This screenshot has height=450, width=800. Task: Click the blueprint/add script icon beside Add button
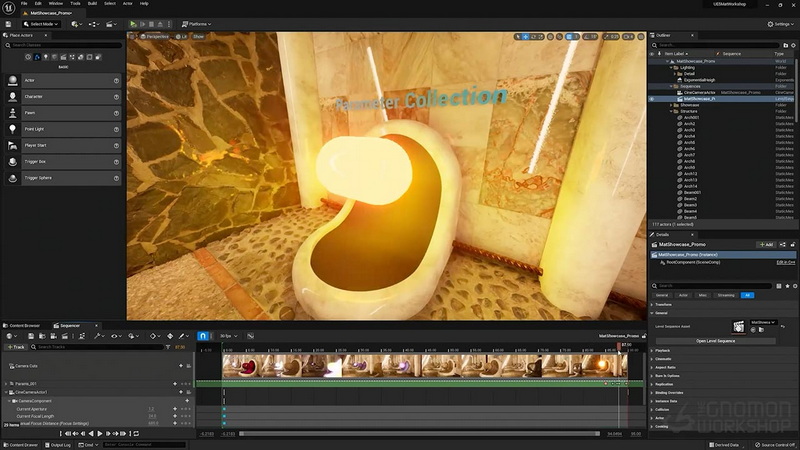[x=783, y=245]
